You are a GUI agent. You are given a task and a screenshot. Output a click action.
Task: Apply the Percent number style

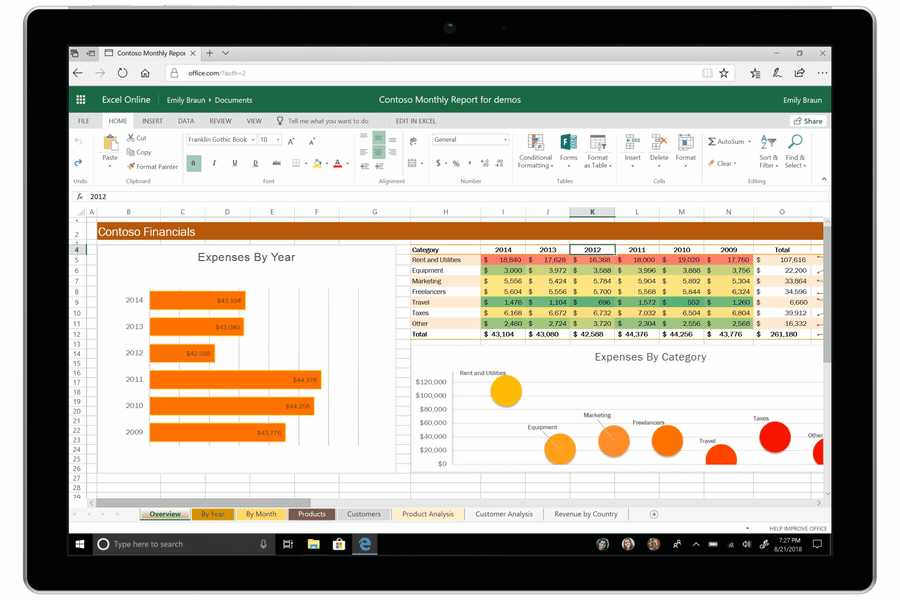(455, 164)
